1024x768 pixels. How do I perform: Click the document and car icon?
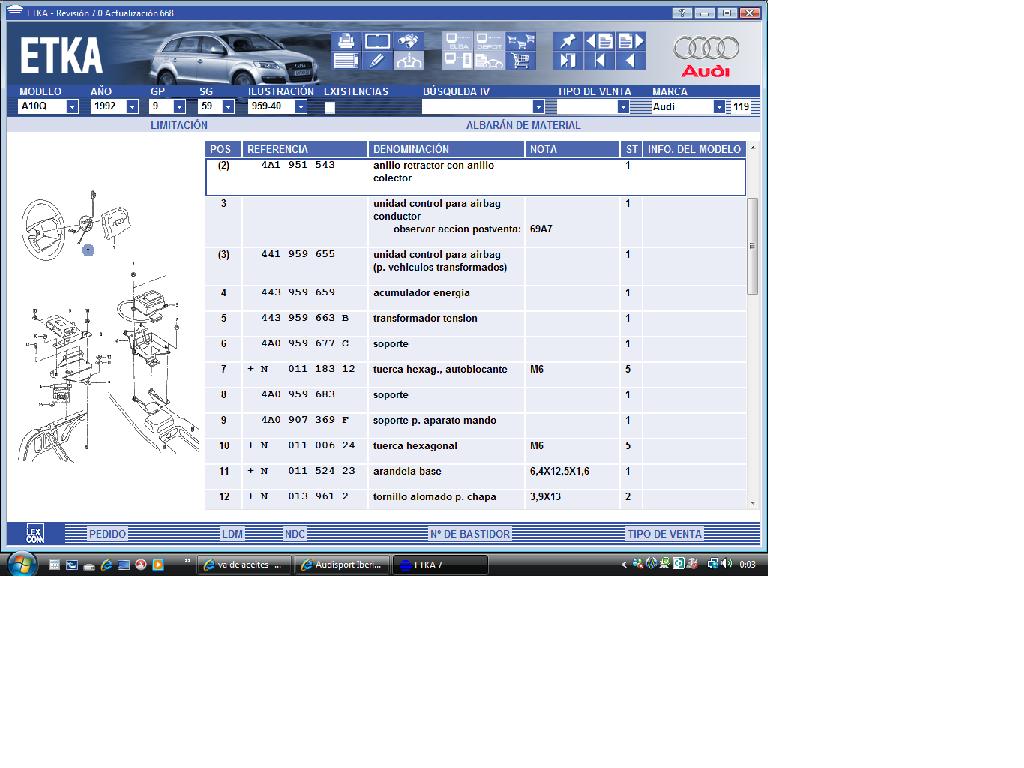(489, 61)
